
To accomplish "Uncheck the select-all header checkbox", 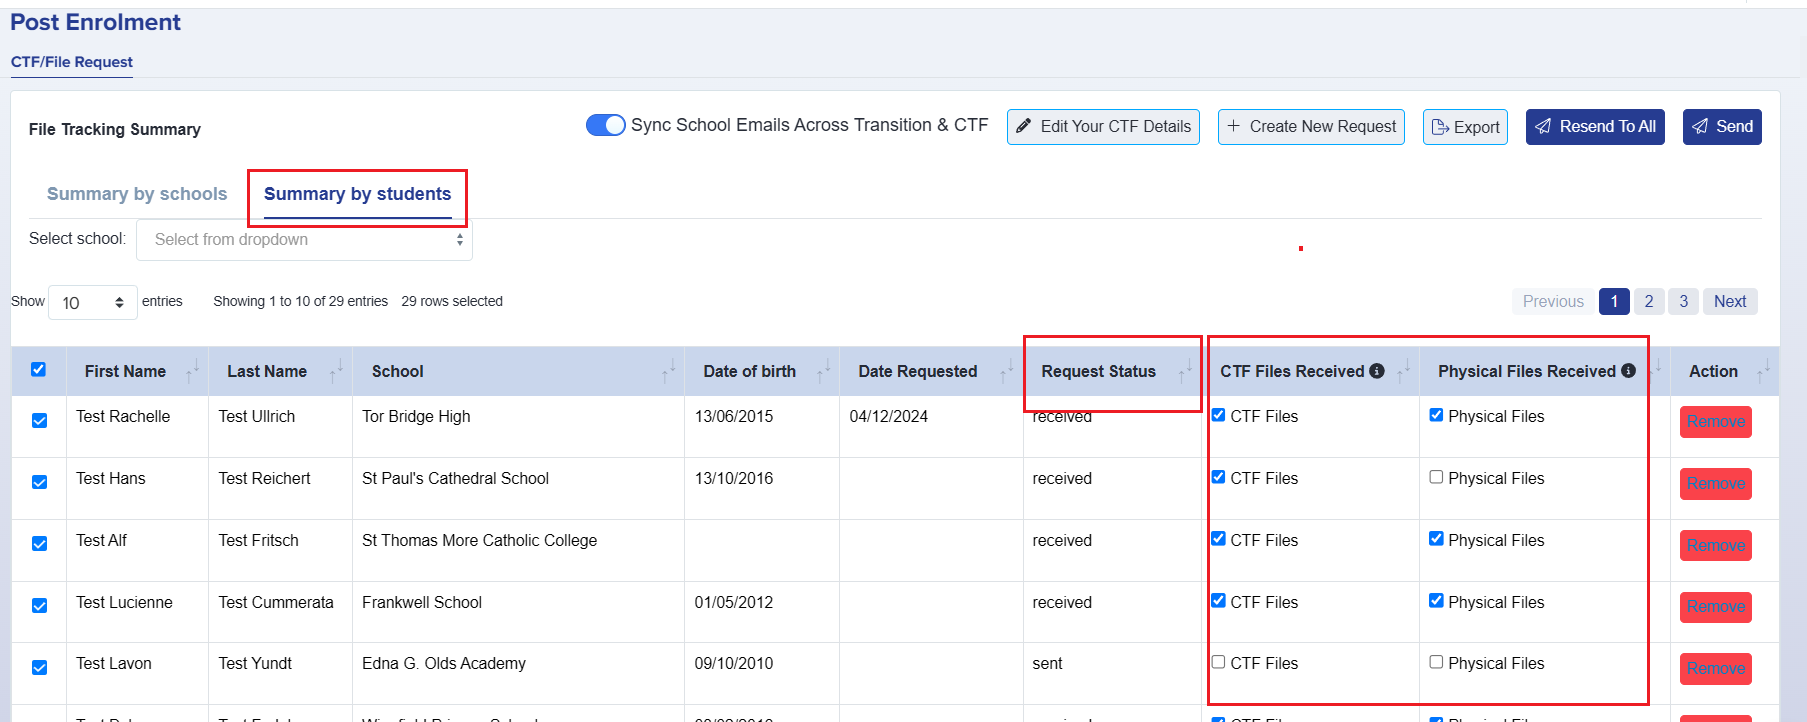I will click(38, 370).
